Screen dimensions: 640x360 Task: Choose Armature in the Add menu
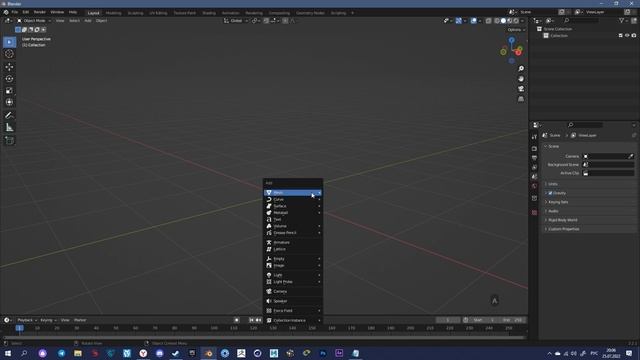pyautogui.click(x=293, y=242)
